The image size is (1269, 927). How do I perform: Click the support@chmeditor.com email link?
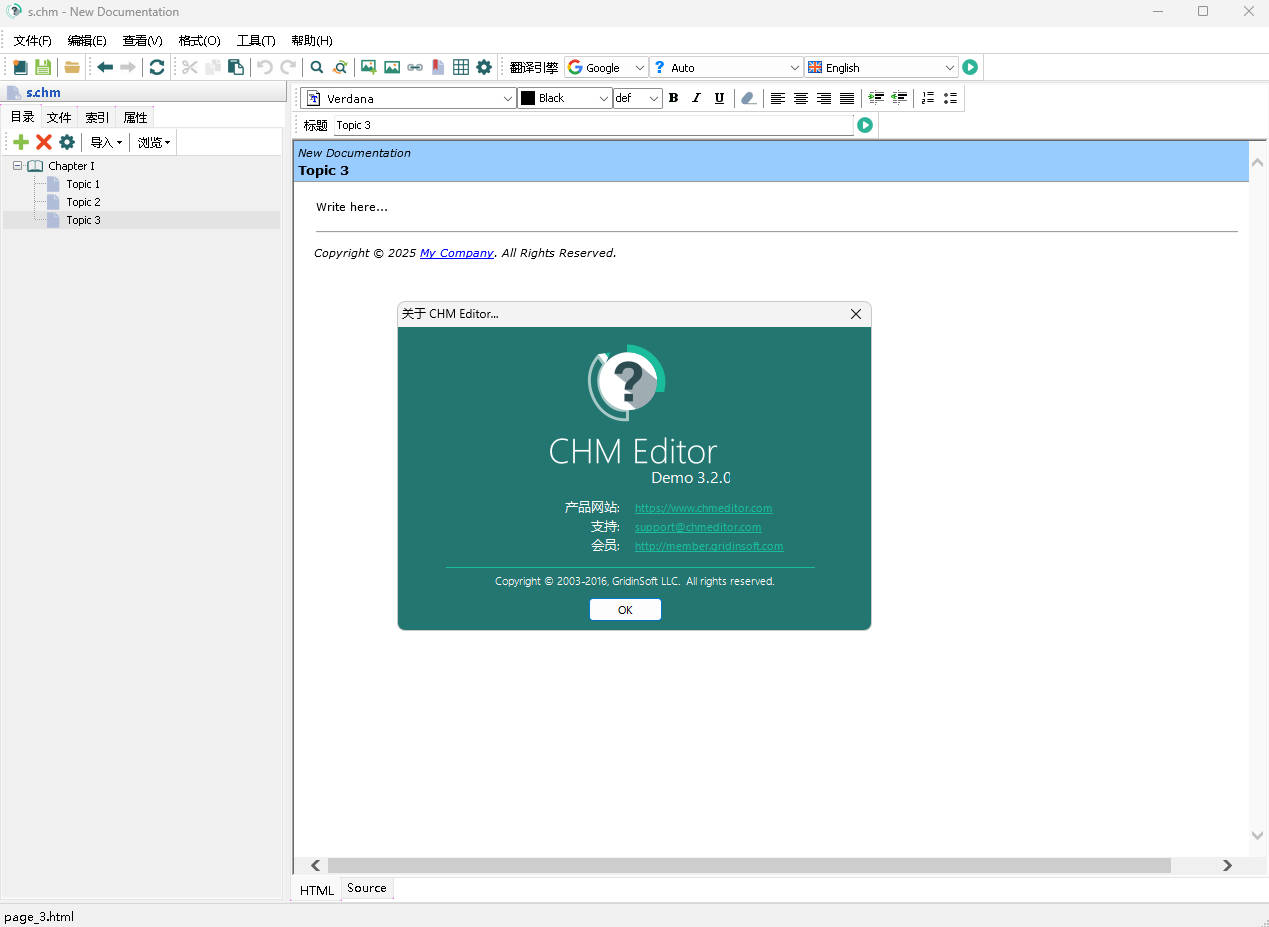coord(698,527)
